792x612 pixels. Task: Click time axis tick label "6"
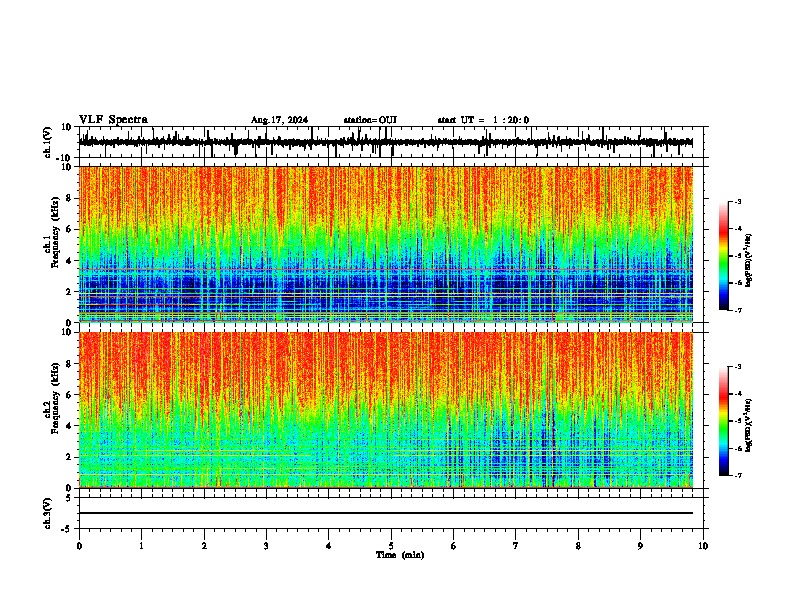[x=453, y=546]
